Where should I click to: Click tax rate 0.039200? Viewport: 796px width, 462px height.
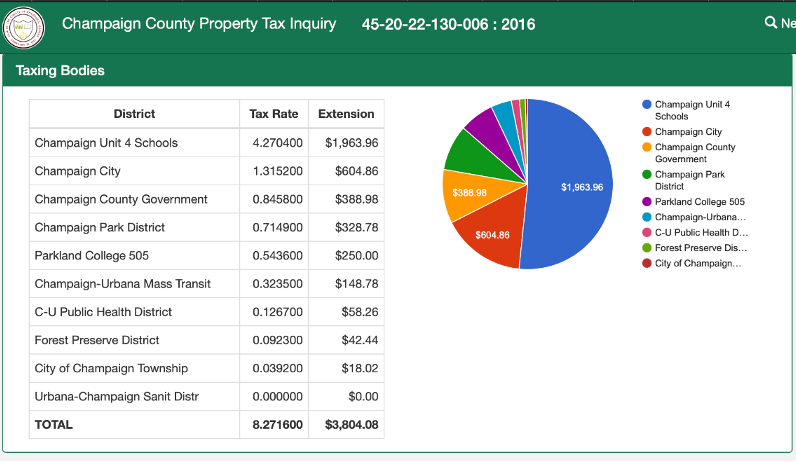[x=278, y=369]
